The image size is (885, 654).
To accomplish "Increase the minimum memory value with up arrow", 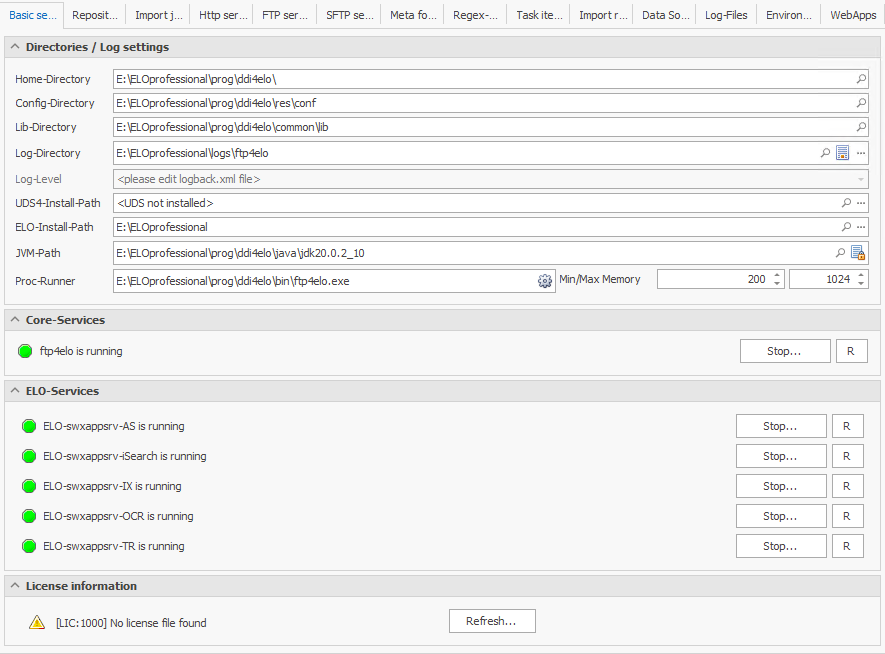I will 777,276.
